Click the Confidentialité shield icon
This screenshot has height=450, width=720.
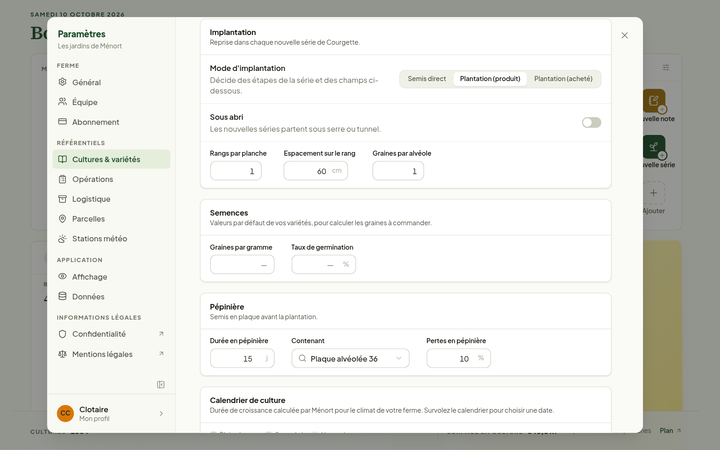pyautogui.click(x=62, y=334)
